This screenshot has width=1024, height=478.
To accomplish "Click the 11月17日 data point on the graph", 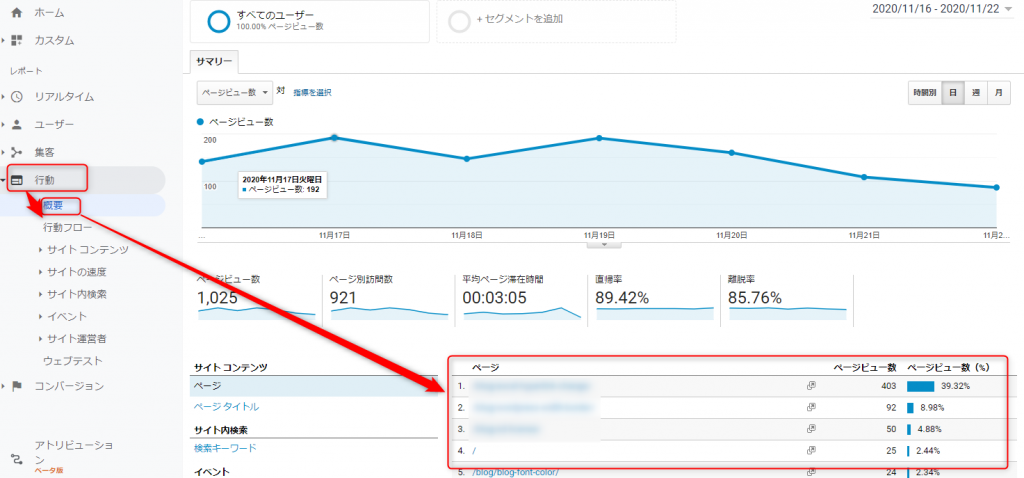I will pyautogui.click(x=334, y=137).
